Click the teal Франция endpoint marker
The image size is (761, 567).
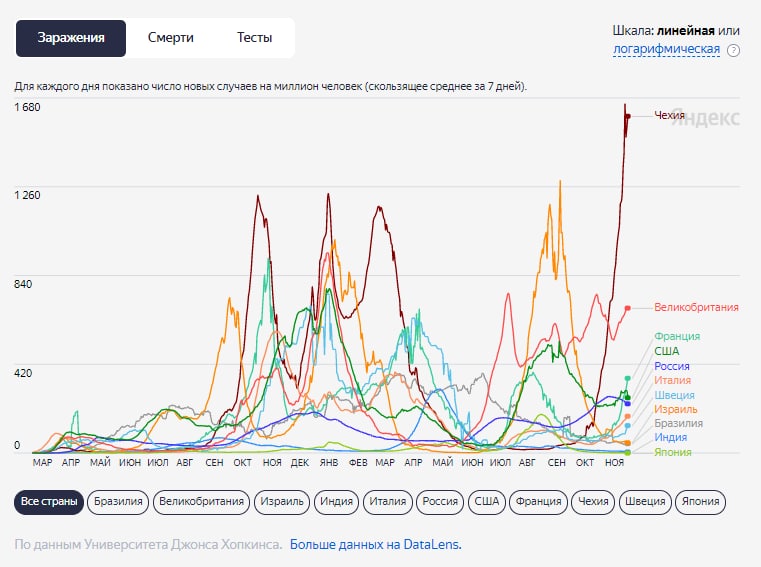coord(628,379)
